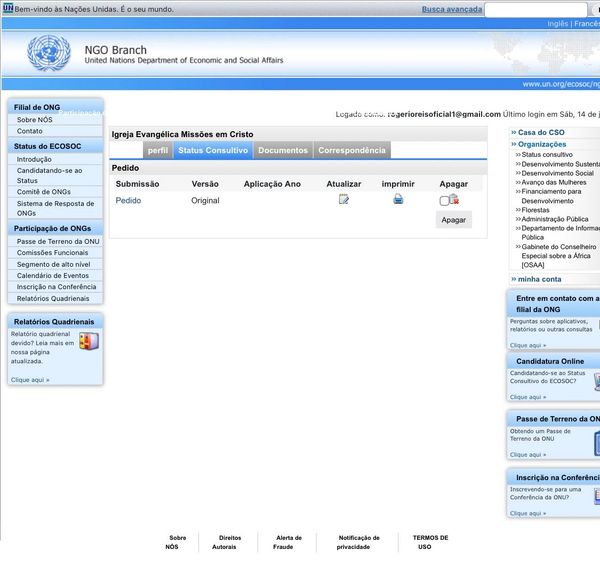Click the imprimir printer icon
The image size is (600, 566).
[398, 200]
